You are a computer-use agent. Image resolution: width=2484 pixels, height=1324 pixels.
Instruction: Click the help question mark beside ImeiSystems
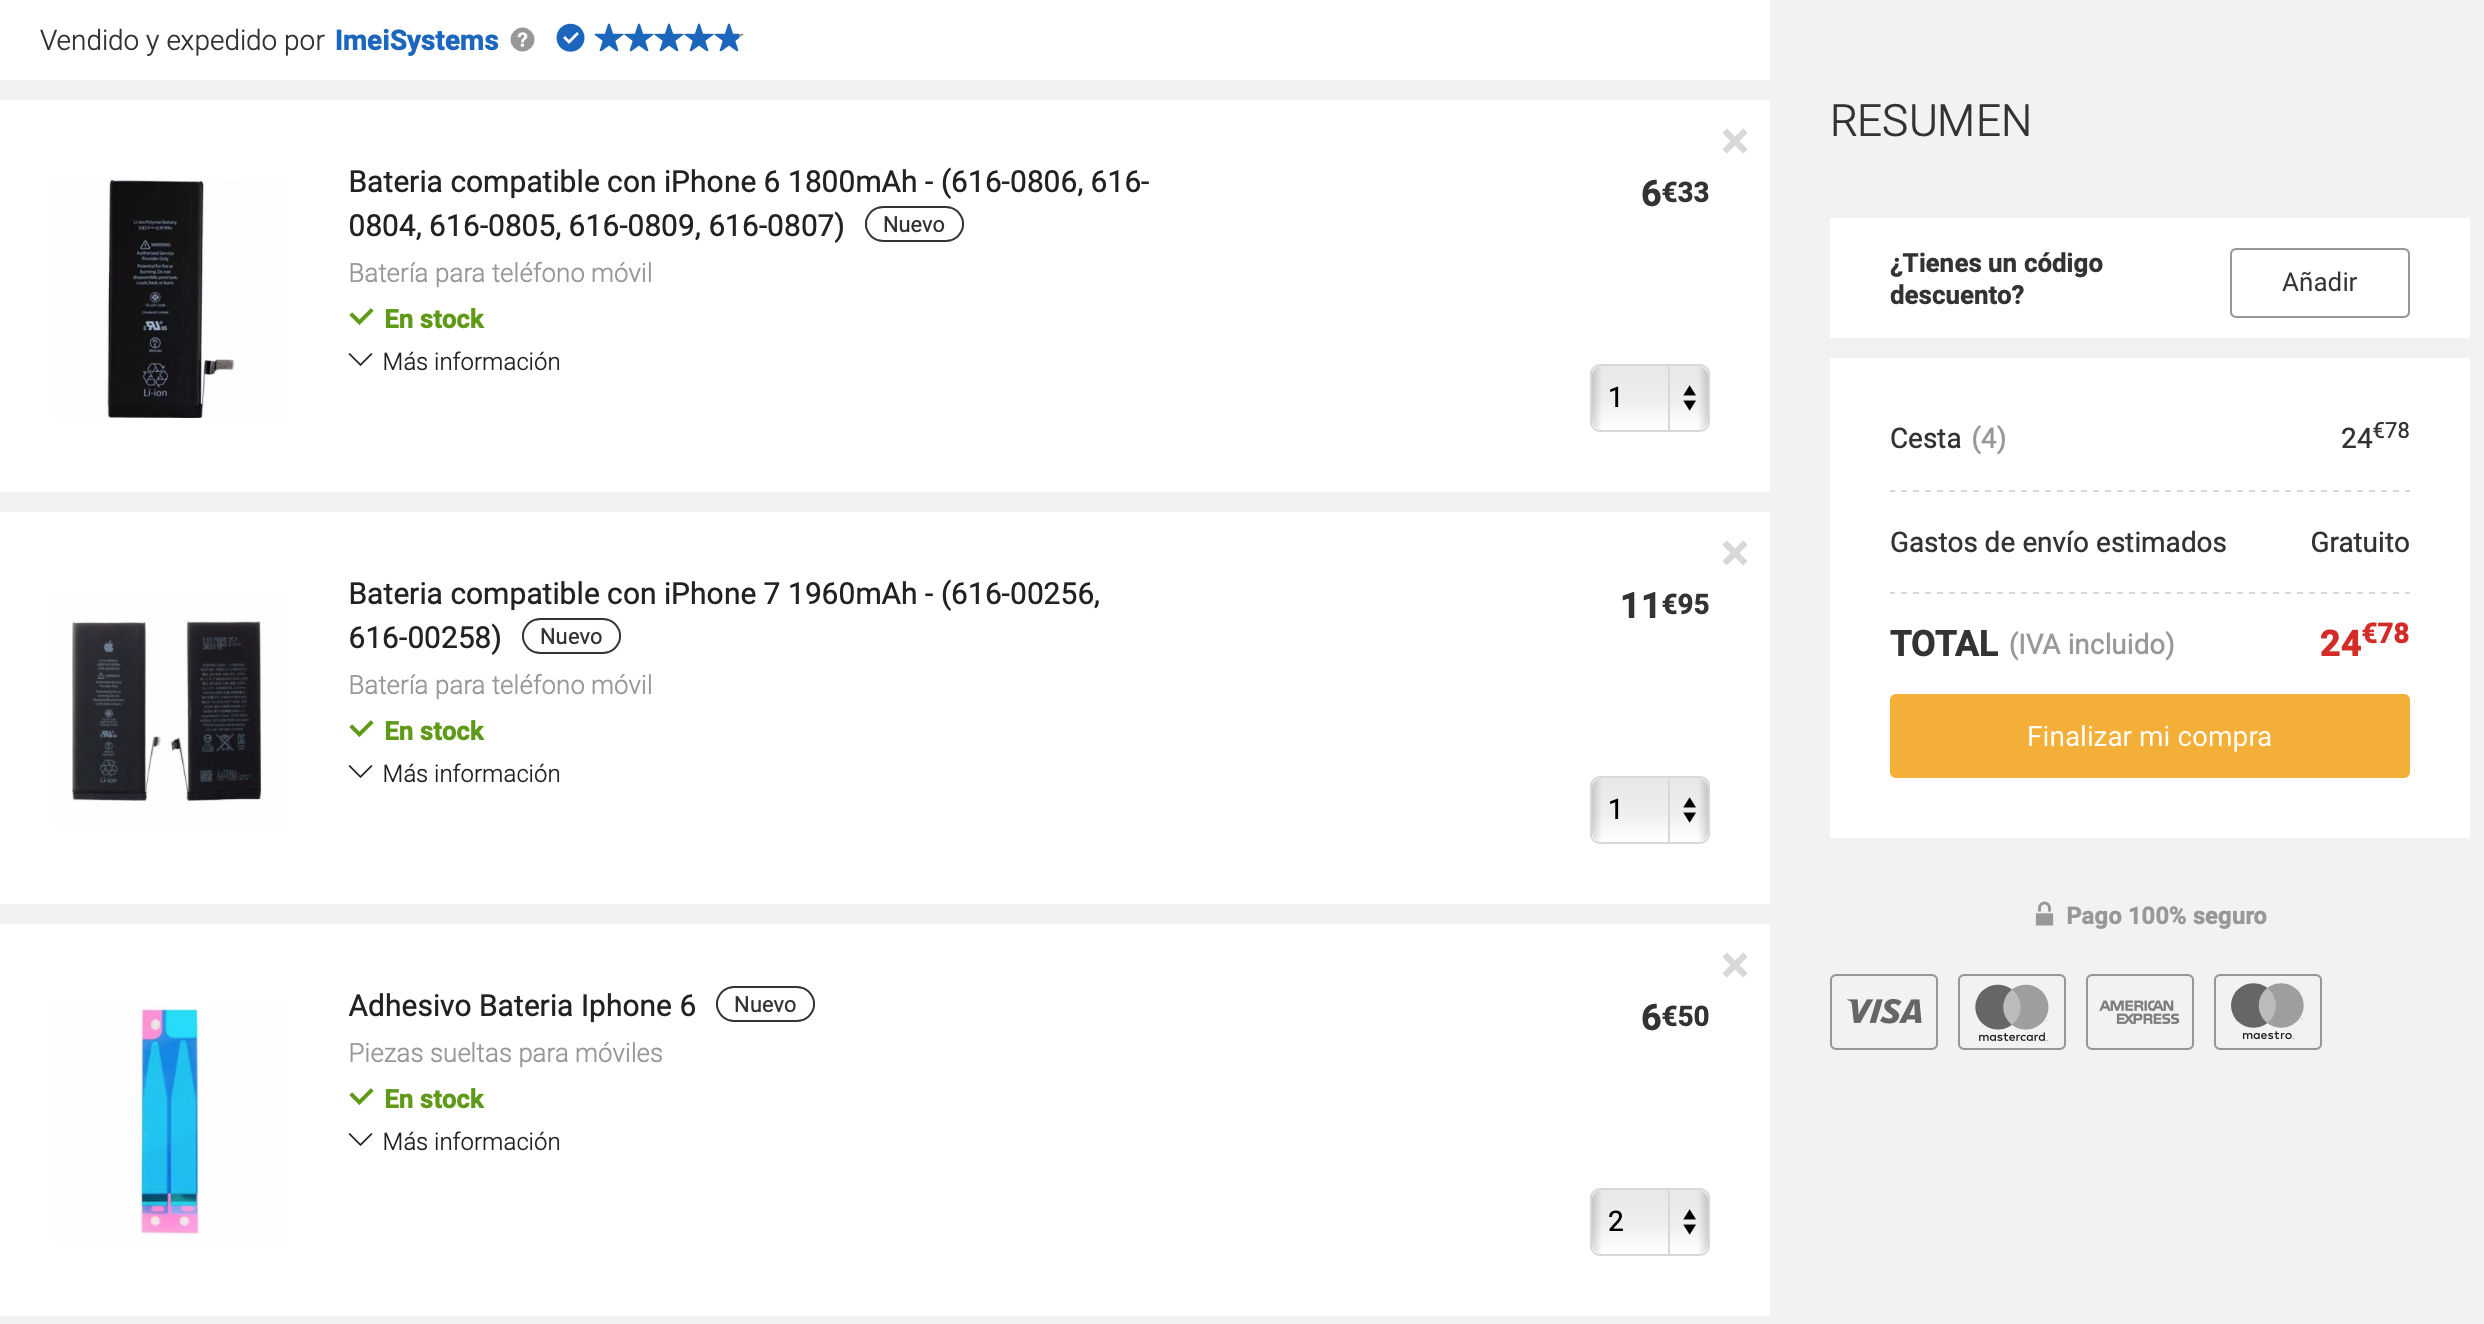[522, 39]
